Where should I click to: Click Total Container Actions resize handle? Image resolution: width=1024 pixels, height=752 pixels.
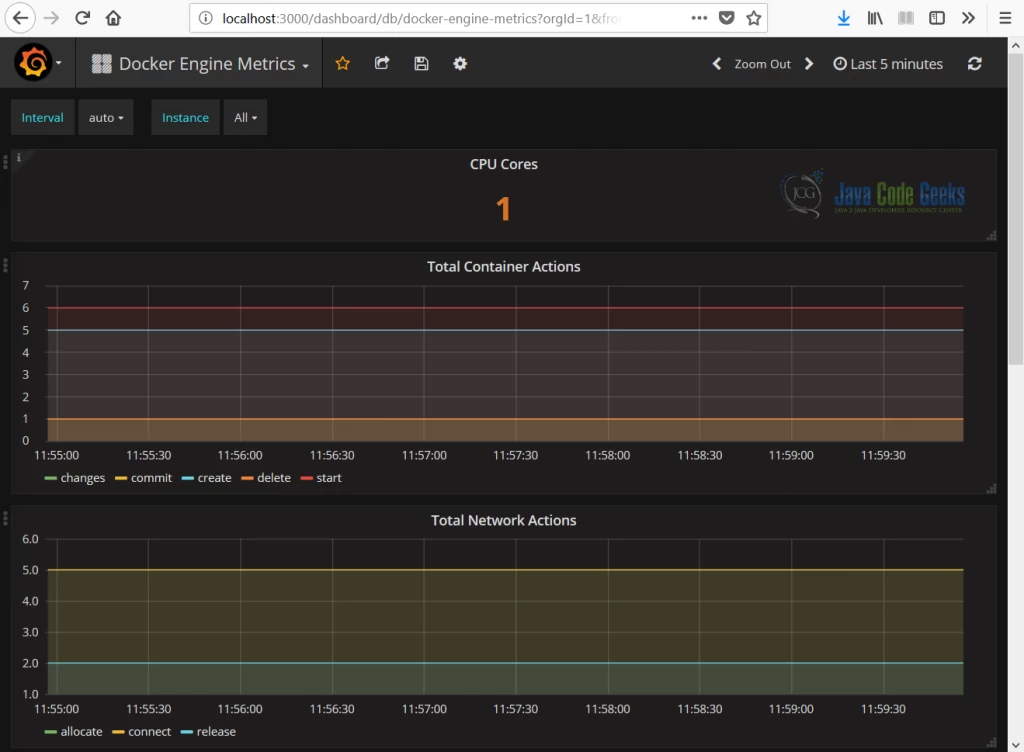[991, 488]
